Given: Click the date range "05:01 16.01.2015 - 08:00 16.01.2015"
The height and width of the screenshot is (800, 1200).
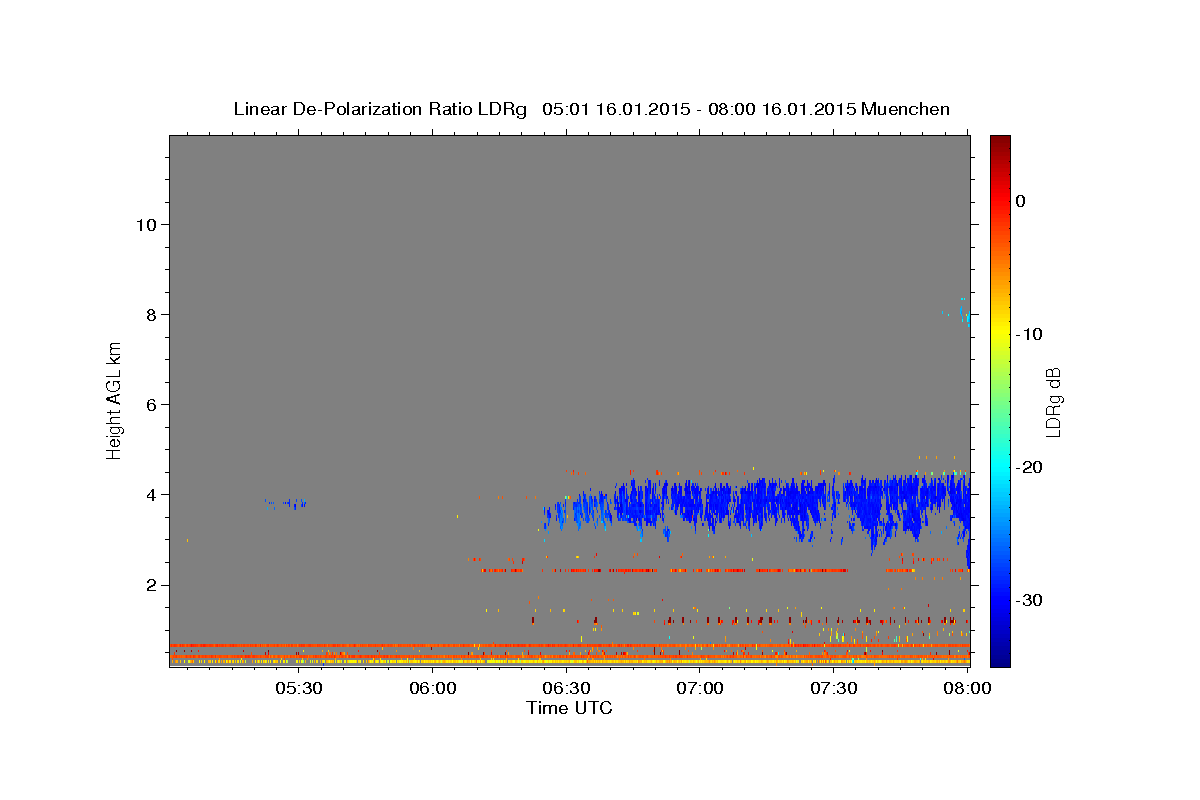Looking at the screenshot, I should tap(699, 109).
